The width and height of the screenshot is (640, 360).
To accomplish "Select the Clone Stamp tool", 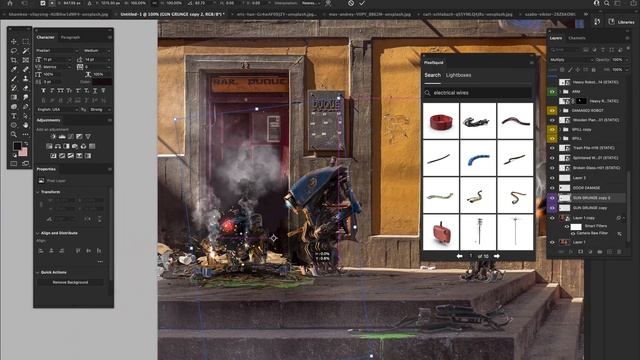I will pyautogui.click(x=25, y=79).
